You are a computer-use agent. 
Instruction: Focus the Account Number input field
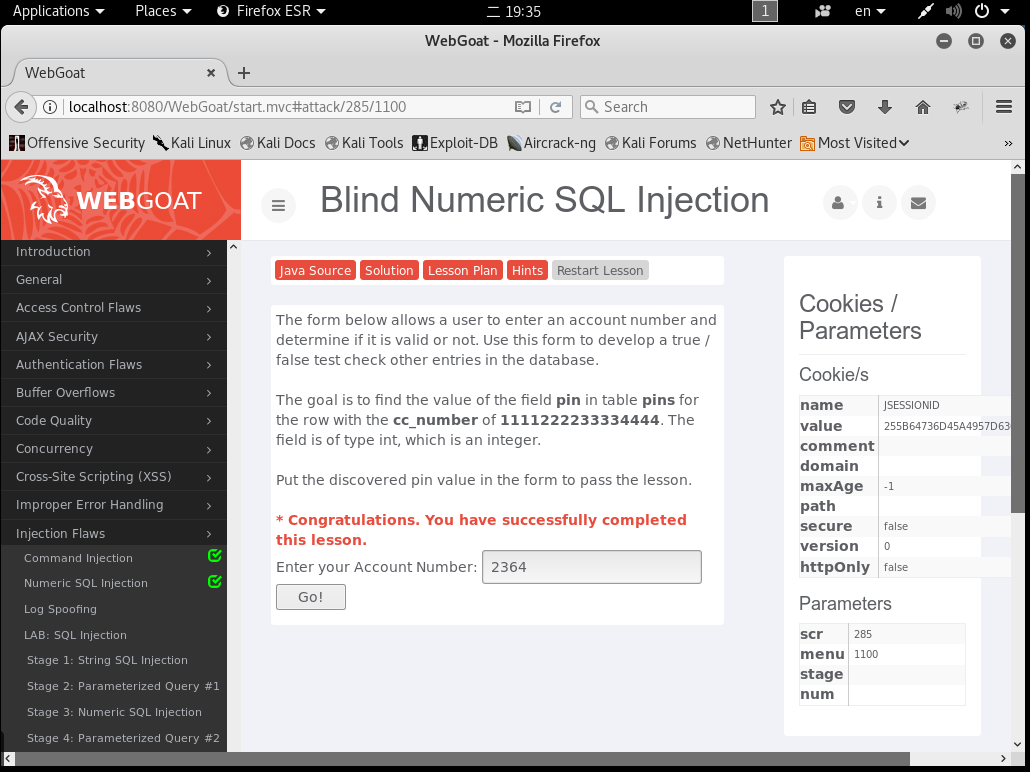(592, 567)
